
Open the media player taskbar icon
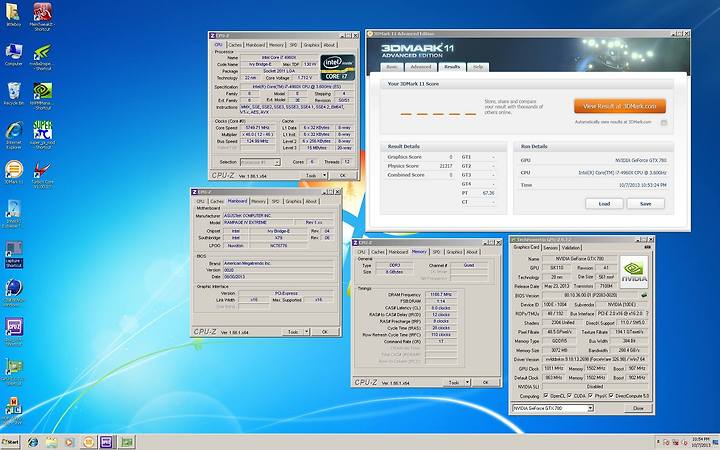click(69, 442)
